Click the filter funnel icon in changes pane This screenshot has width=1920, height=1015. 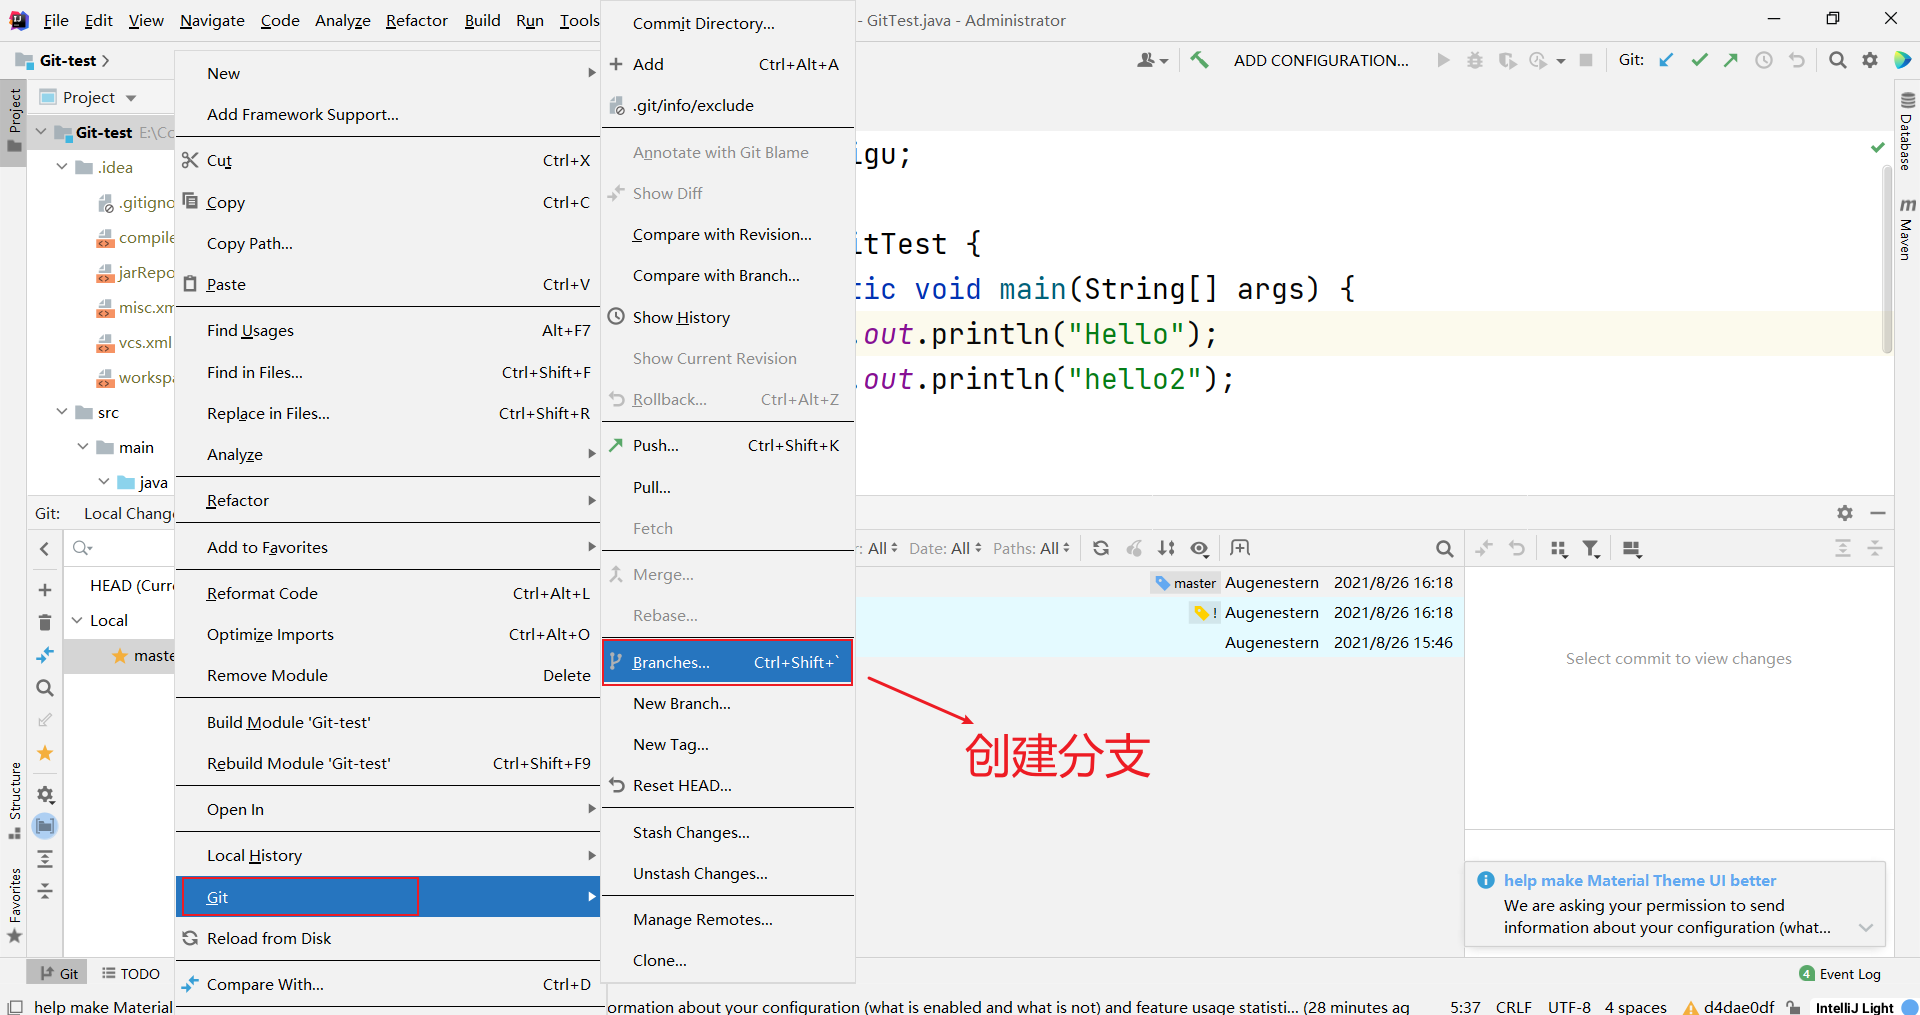[x=1591, y=548]
